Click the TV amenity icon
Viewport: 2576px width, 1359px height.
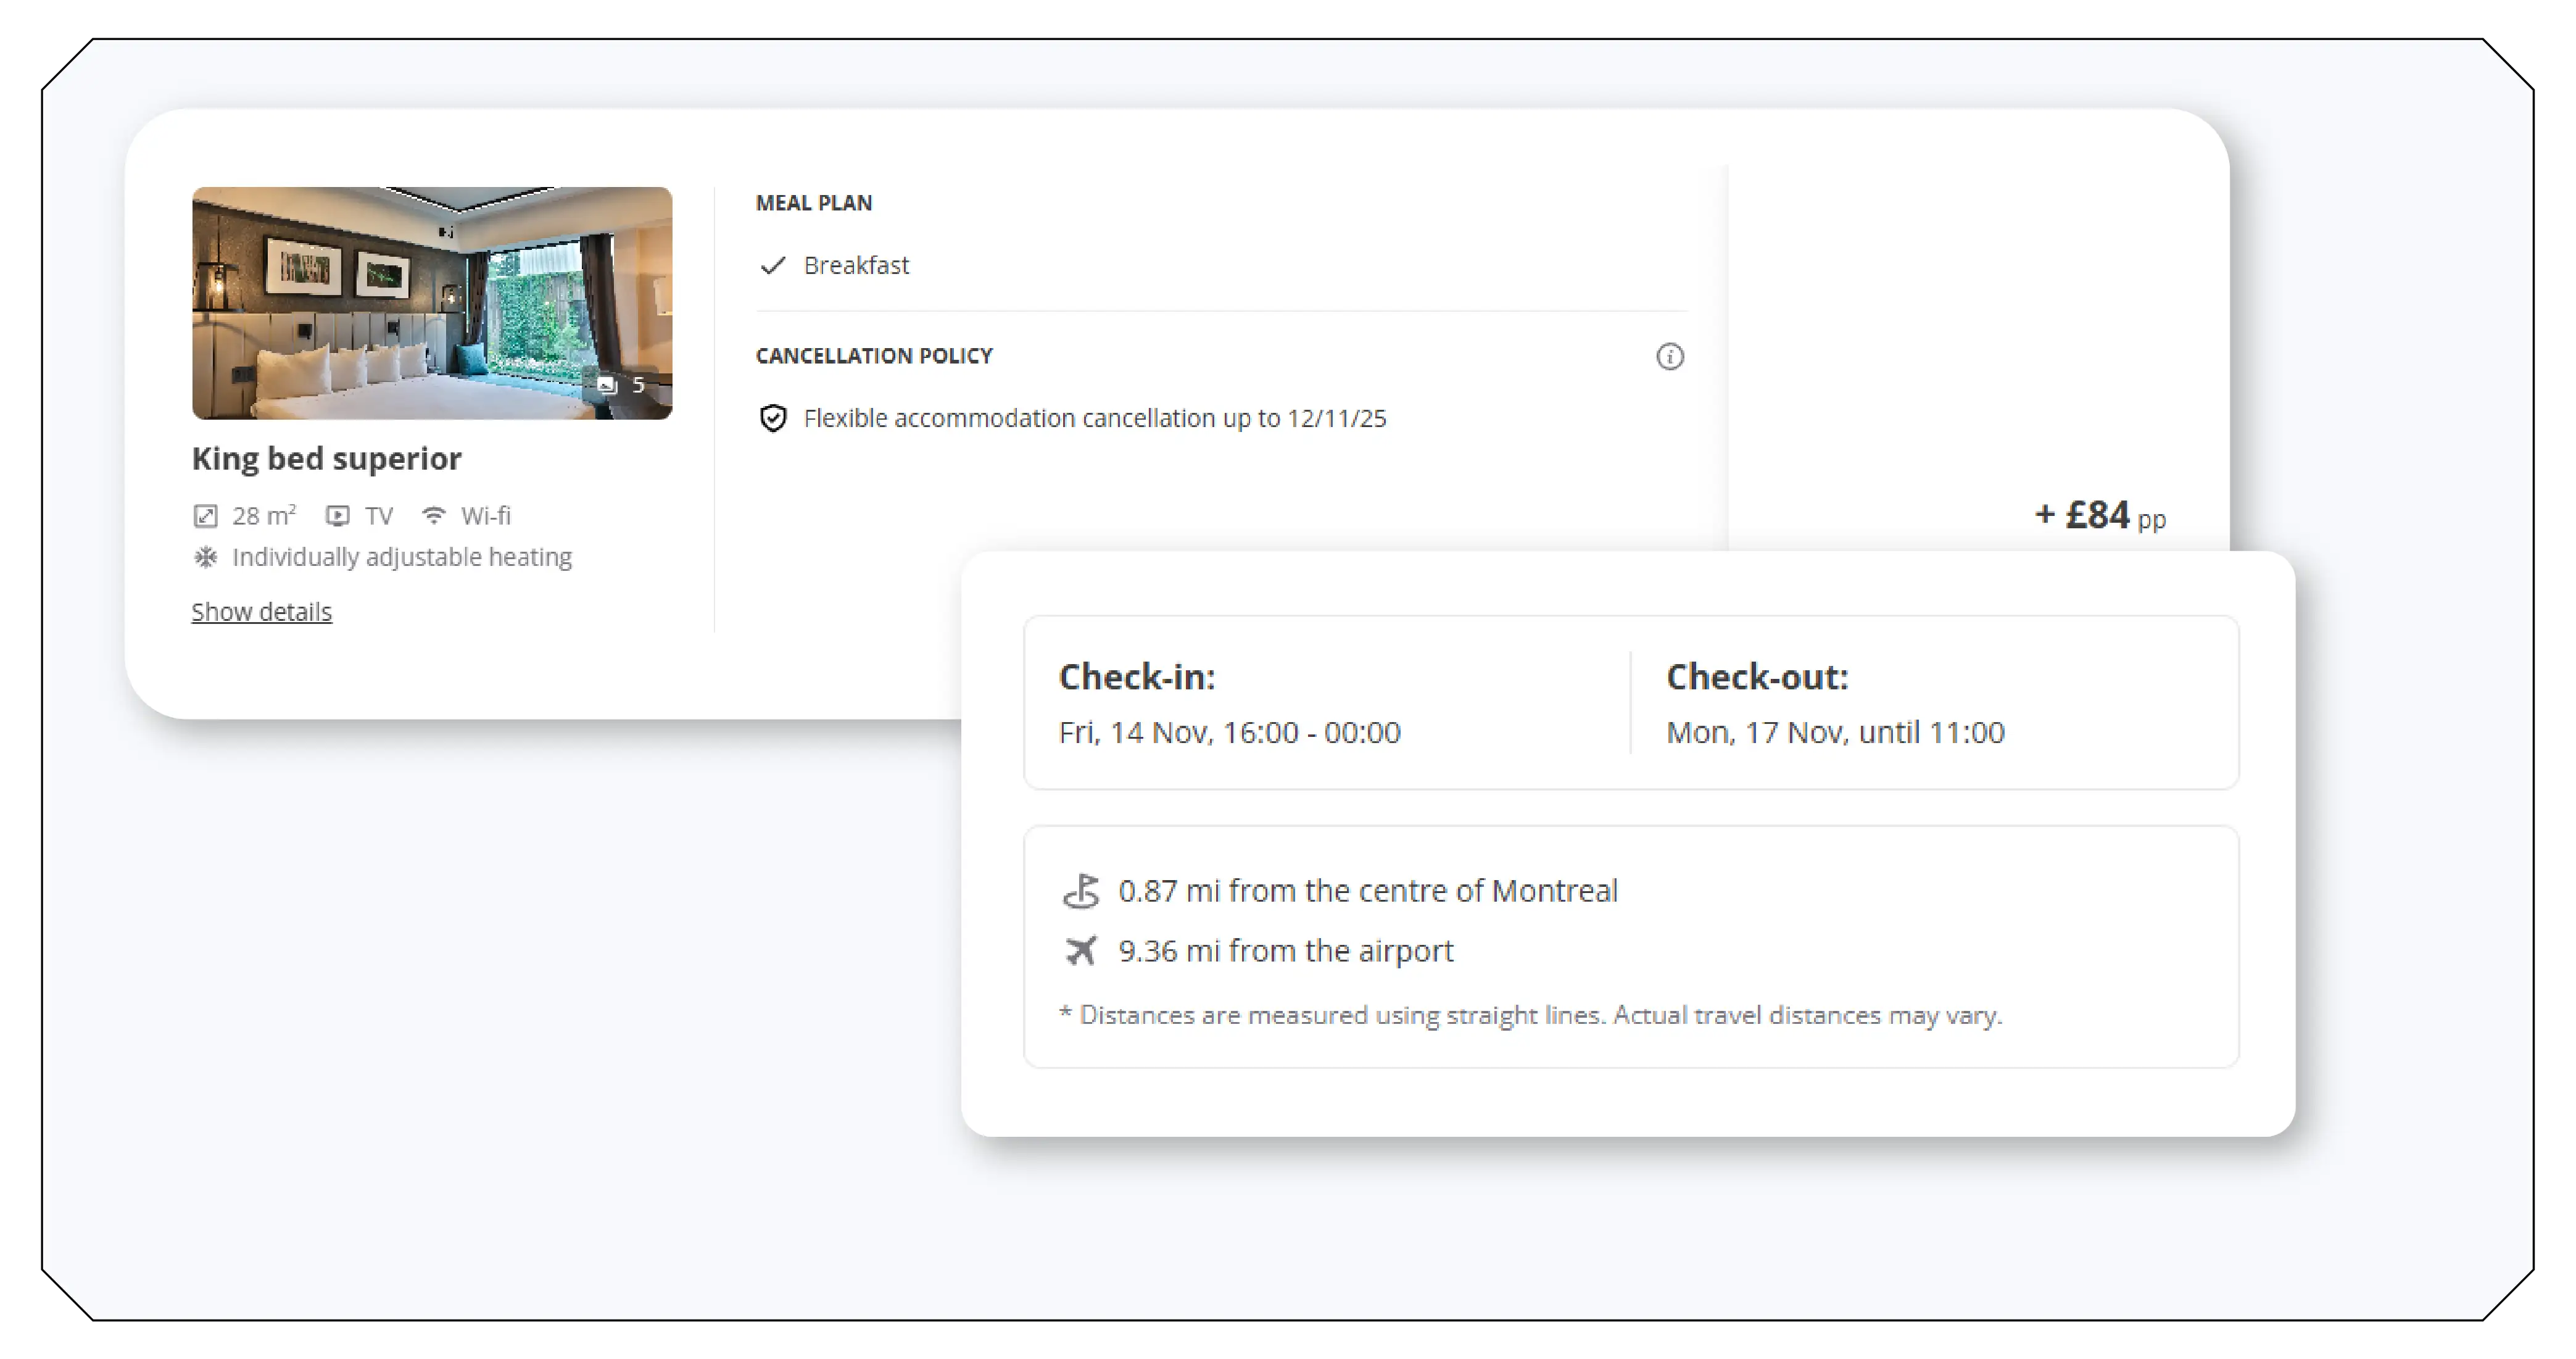(x=339, y=515)
